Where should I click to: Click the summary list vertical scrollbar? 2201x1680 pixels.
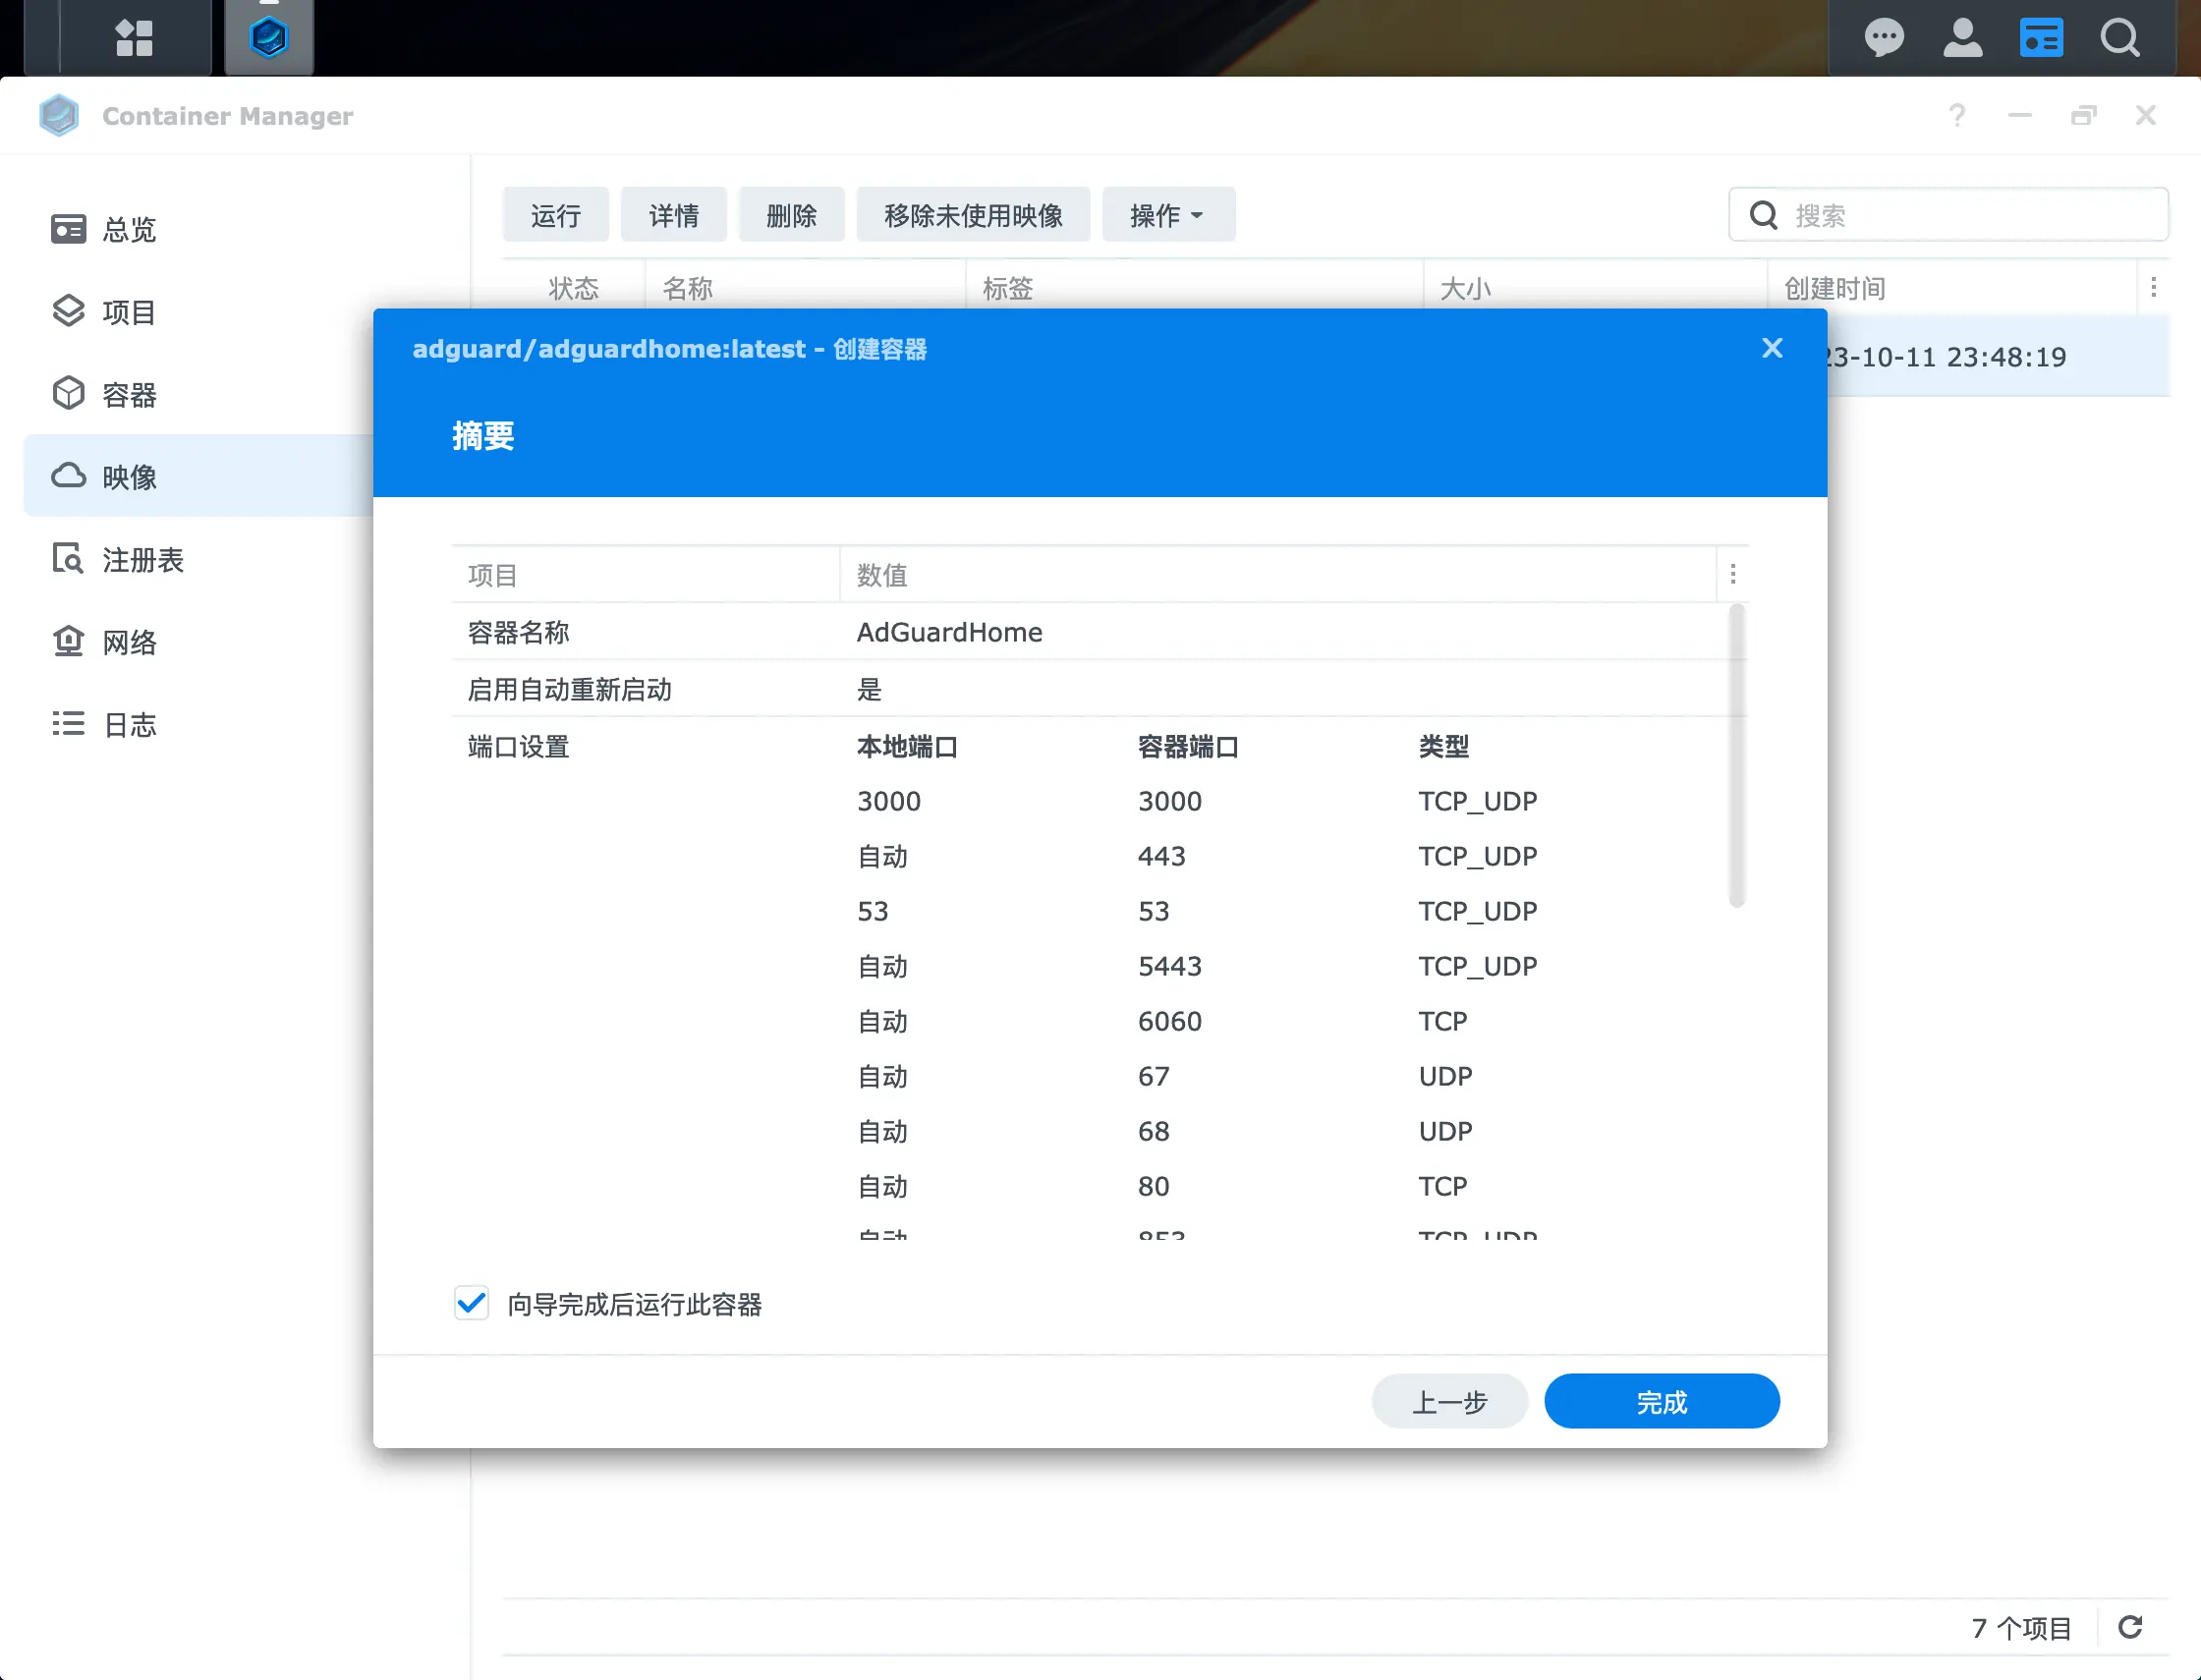tap(1737, 755)
